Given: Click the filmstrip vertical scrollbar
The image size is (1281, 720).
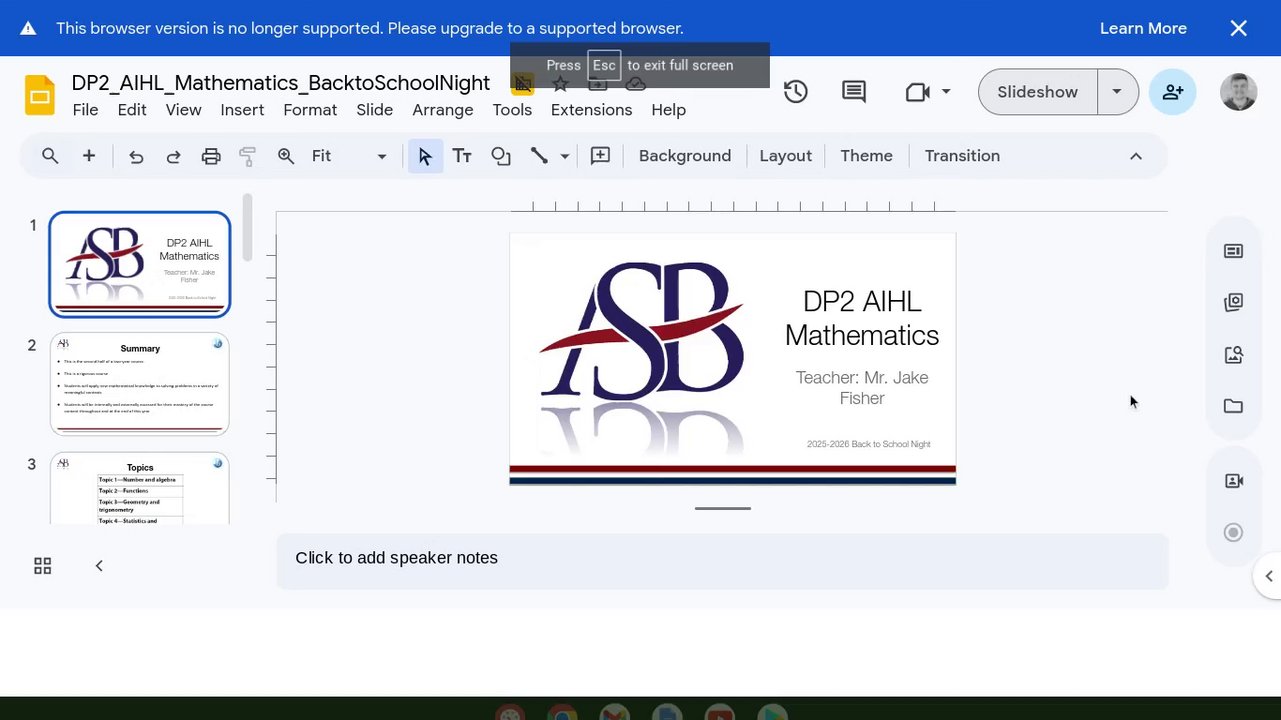Looking at the screenshot, I should (x=247, y=228).
